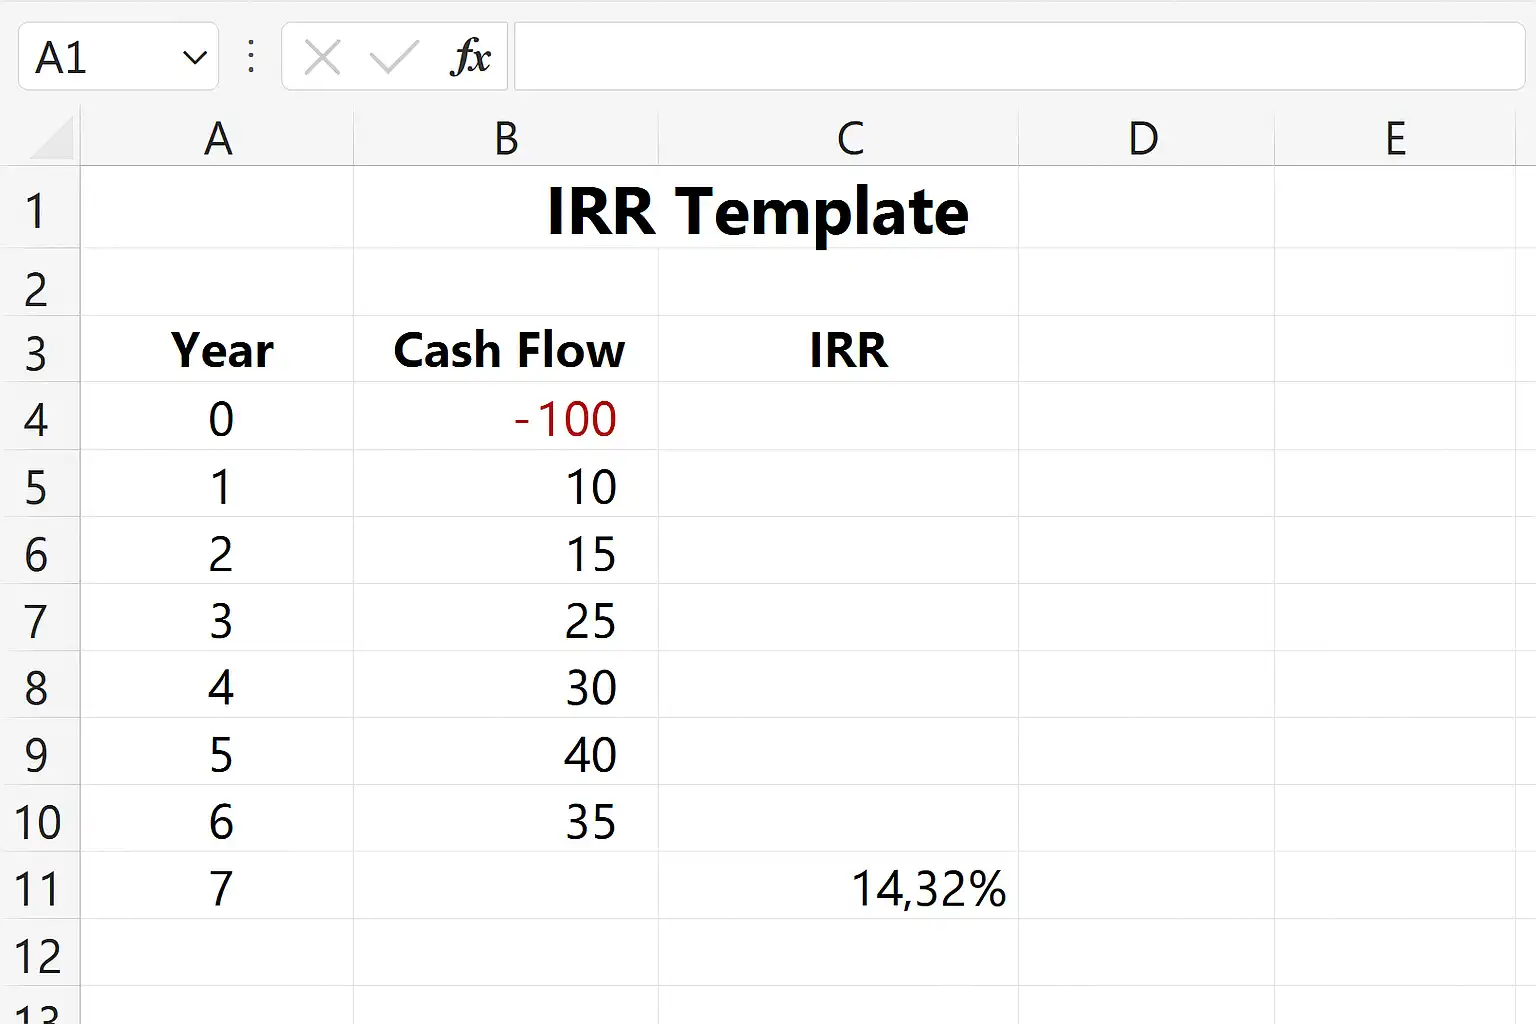The height and width of the screenshot is (1024, 1536).
Task: Select the cell showing 14,32%
Action: coord(838,888)
